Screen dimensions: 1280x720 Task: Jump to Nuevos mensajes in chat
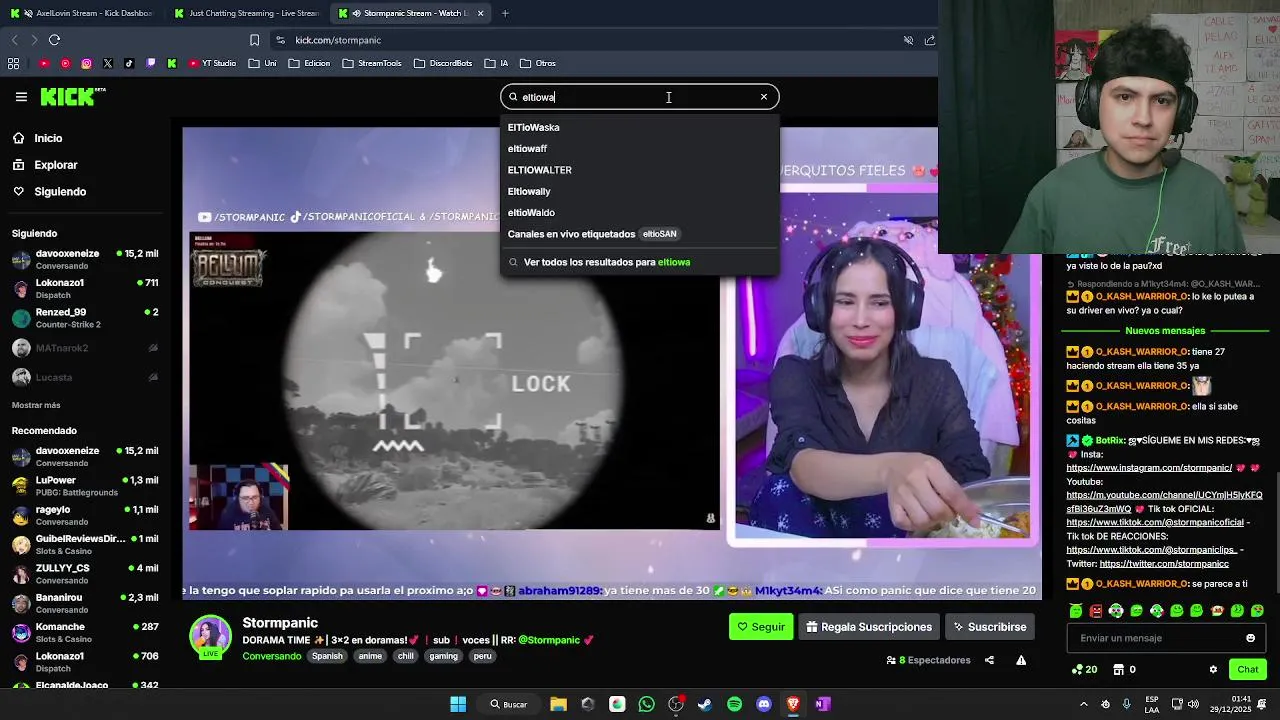[x=1165, y=331]
